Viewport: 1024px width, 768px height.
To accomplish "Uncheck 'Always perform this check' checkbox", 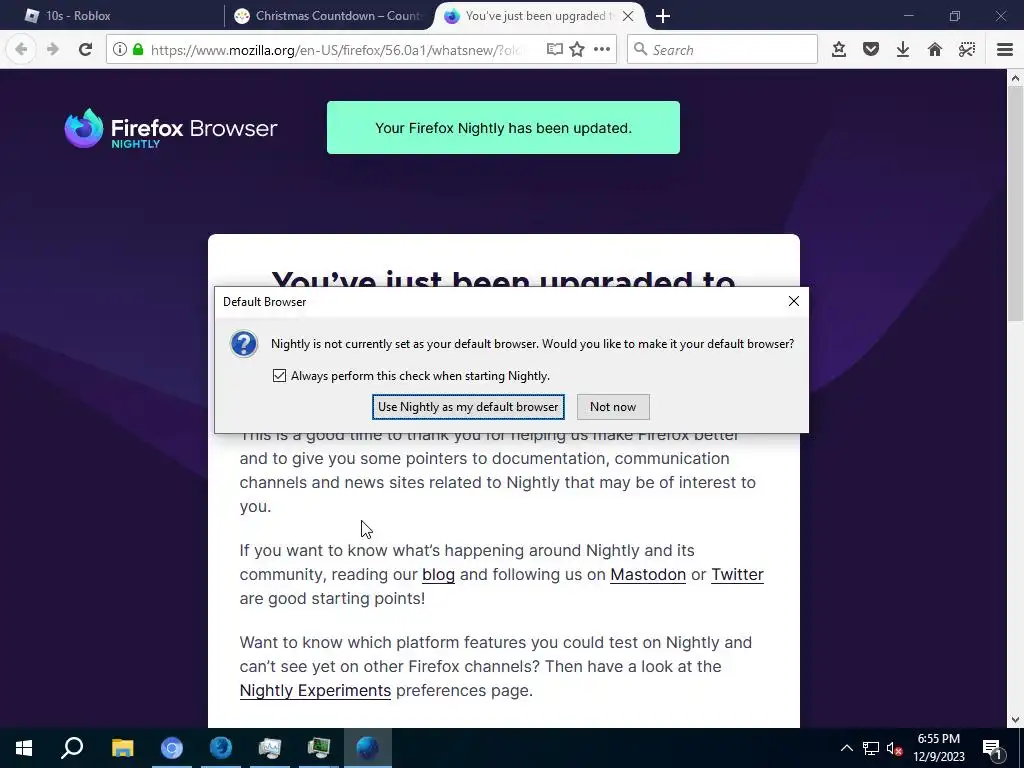I will pos(280,376).
